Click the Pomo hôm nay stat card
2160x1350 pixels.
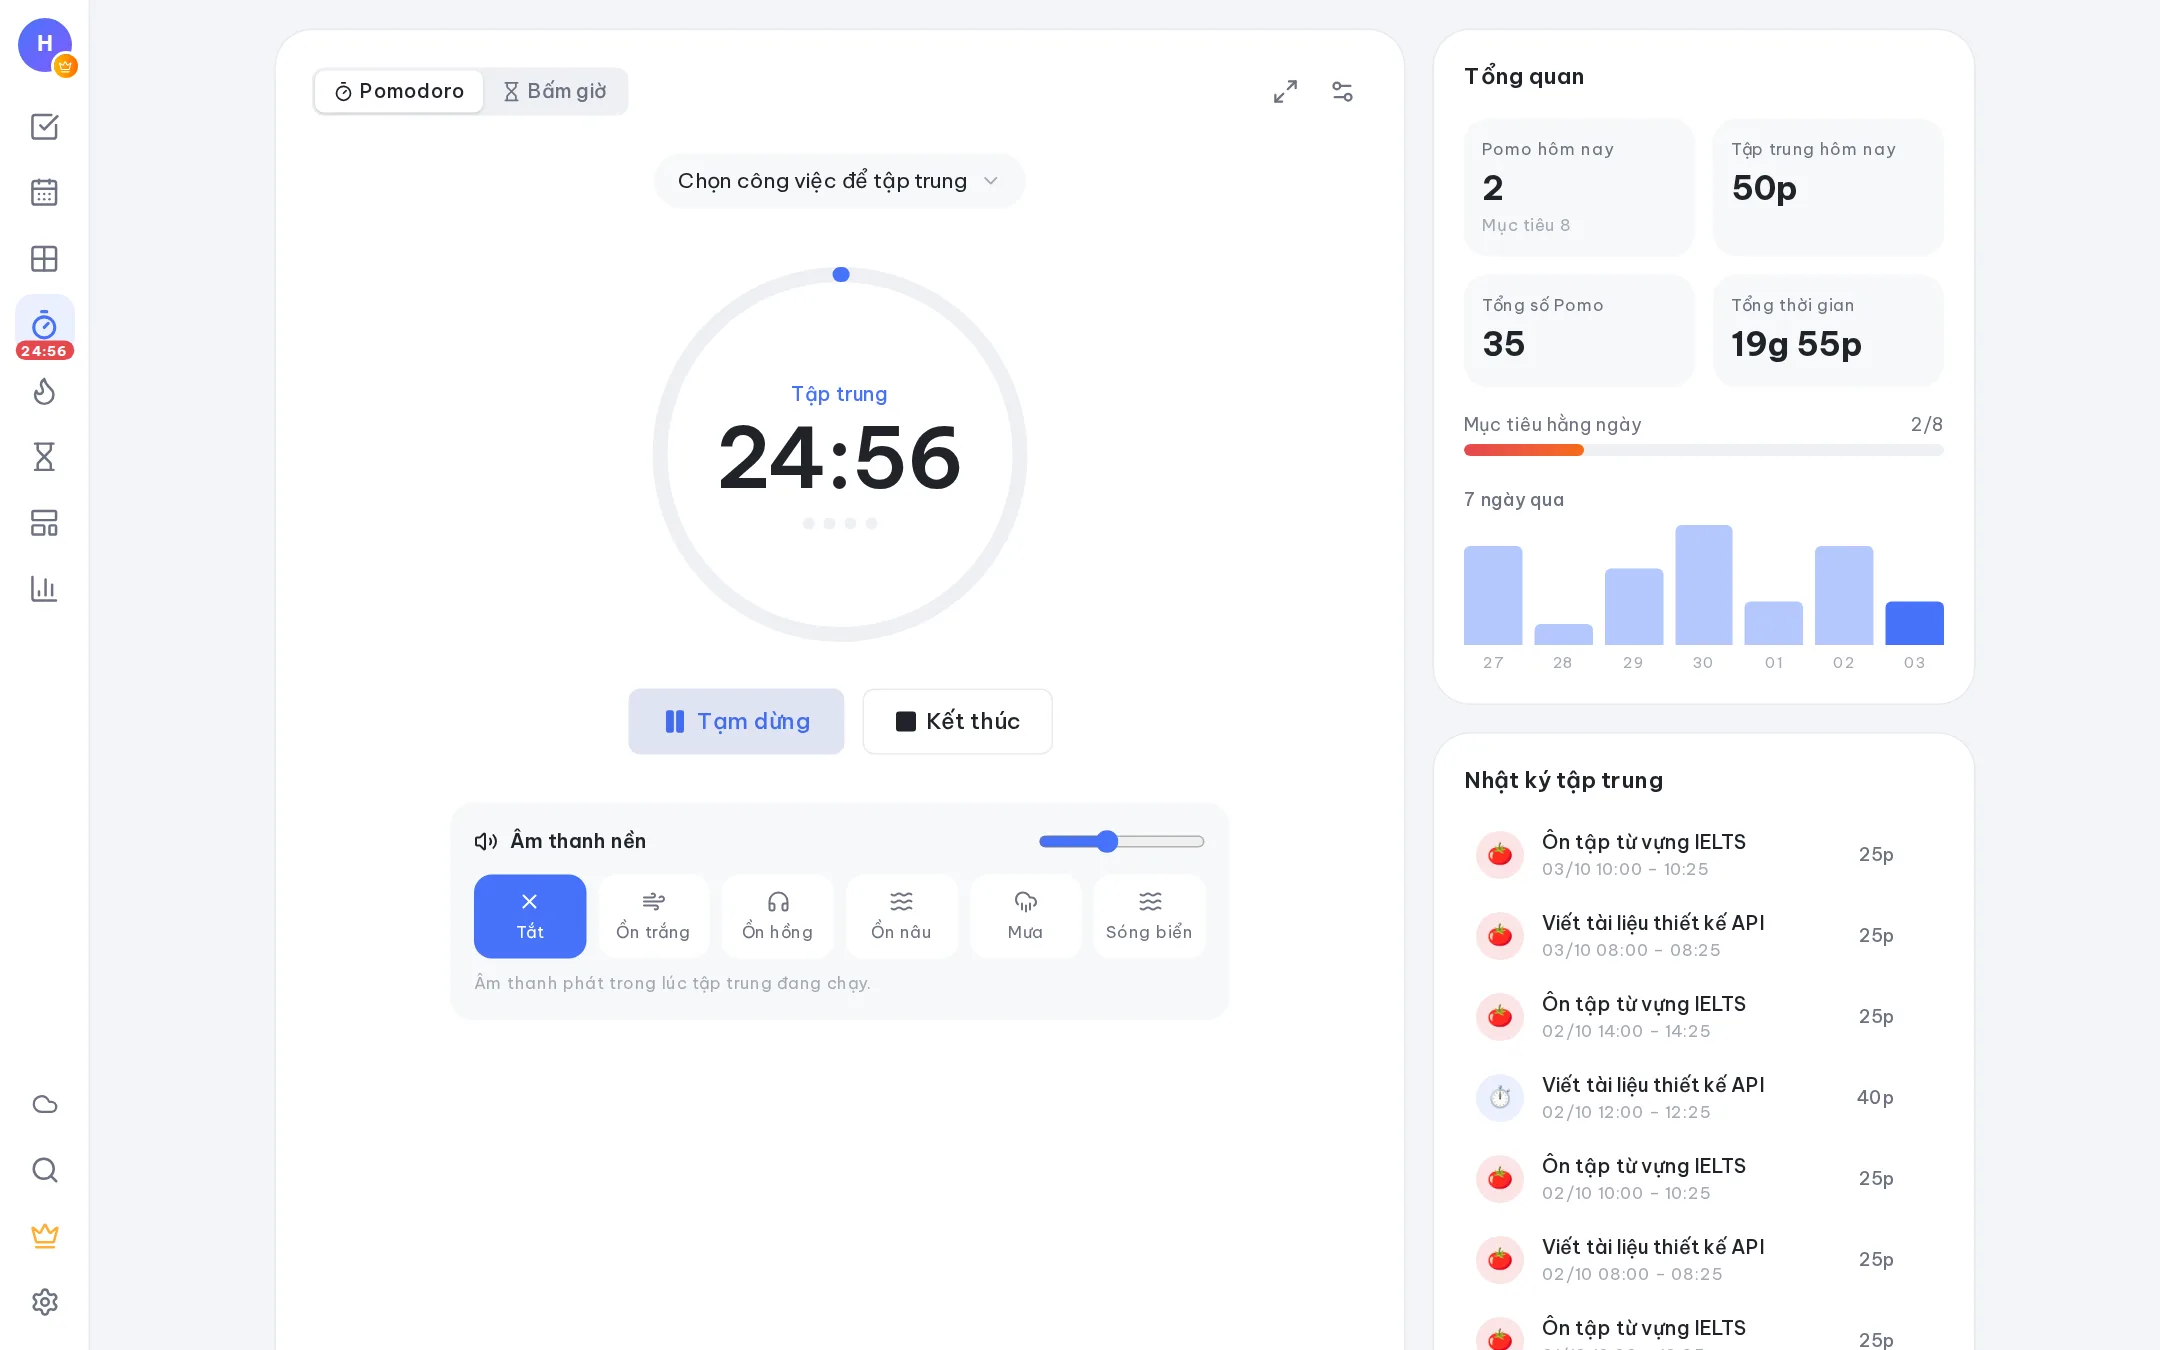pos(1579,188)
